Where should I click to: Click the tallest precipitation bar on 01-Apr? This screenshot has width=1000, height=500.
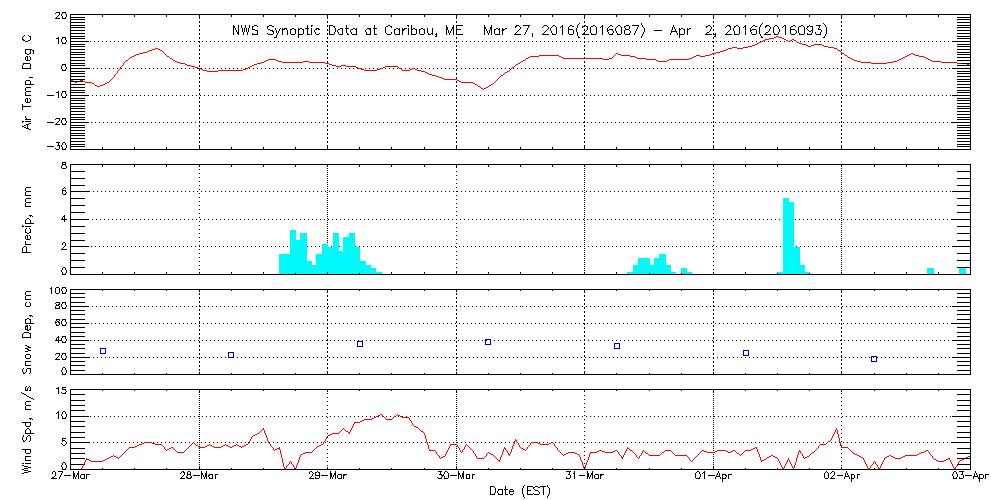point(786,236)
